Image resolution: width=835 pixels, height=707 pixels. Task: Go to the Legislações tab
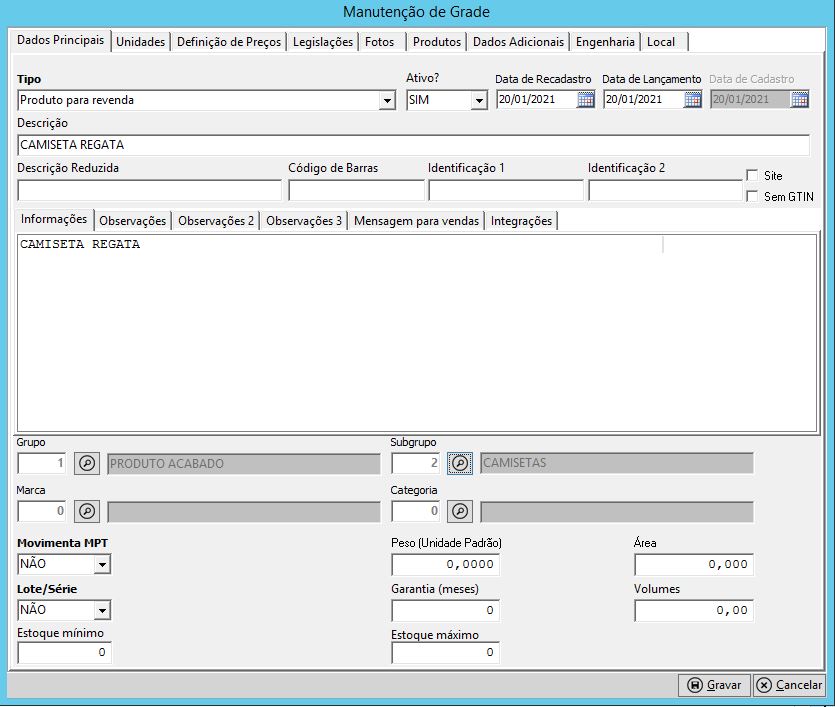[x=323, y=42]
